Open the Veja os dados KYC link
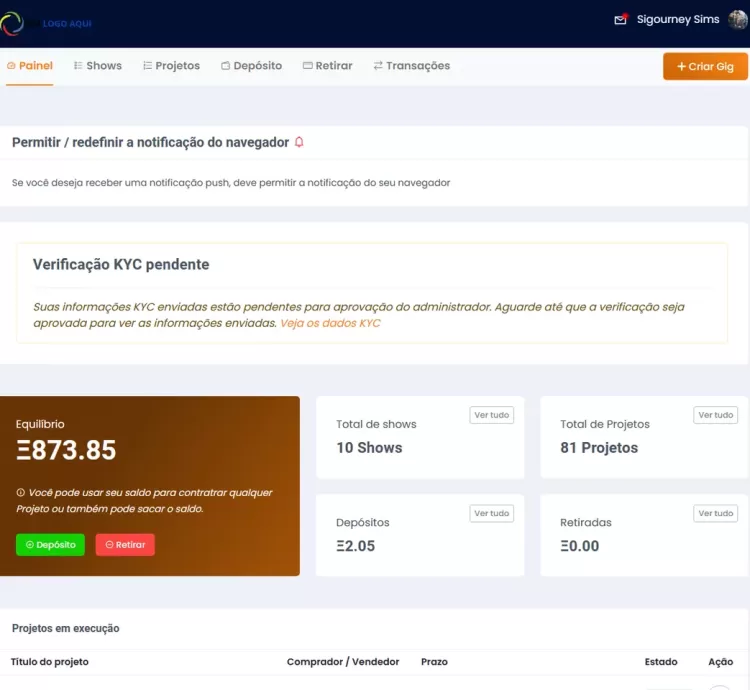This screenshot has height=690, width=750. 330,323
